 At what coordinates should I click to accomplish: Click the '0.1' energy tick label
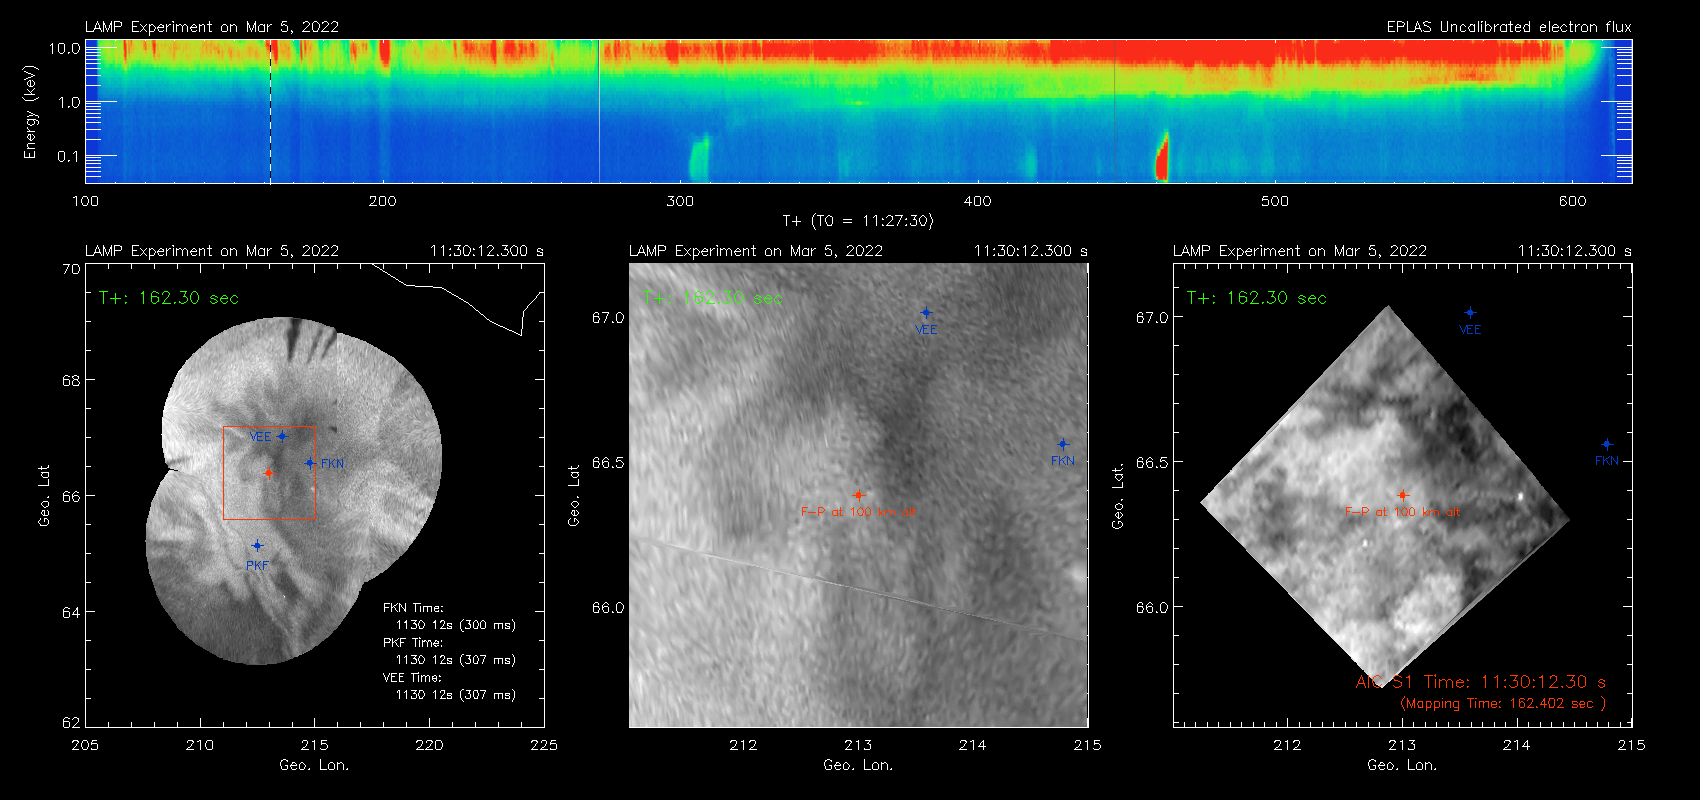68,156
